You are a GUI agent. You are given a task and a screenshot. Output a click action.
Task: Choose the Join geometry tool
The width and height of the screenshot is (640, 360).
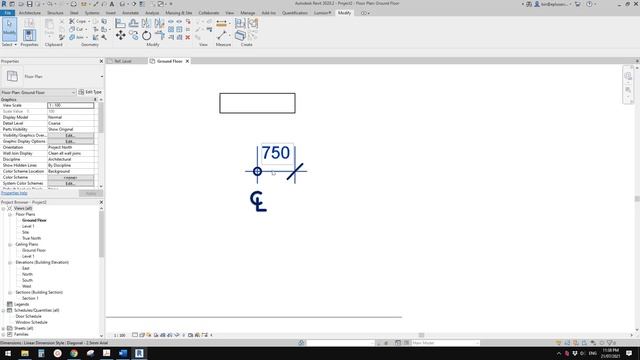tap(77, 37)
